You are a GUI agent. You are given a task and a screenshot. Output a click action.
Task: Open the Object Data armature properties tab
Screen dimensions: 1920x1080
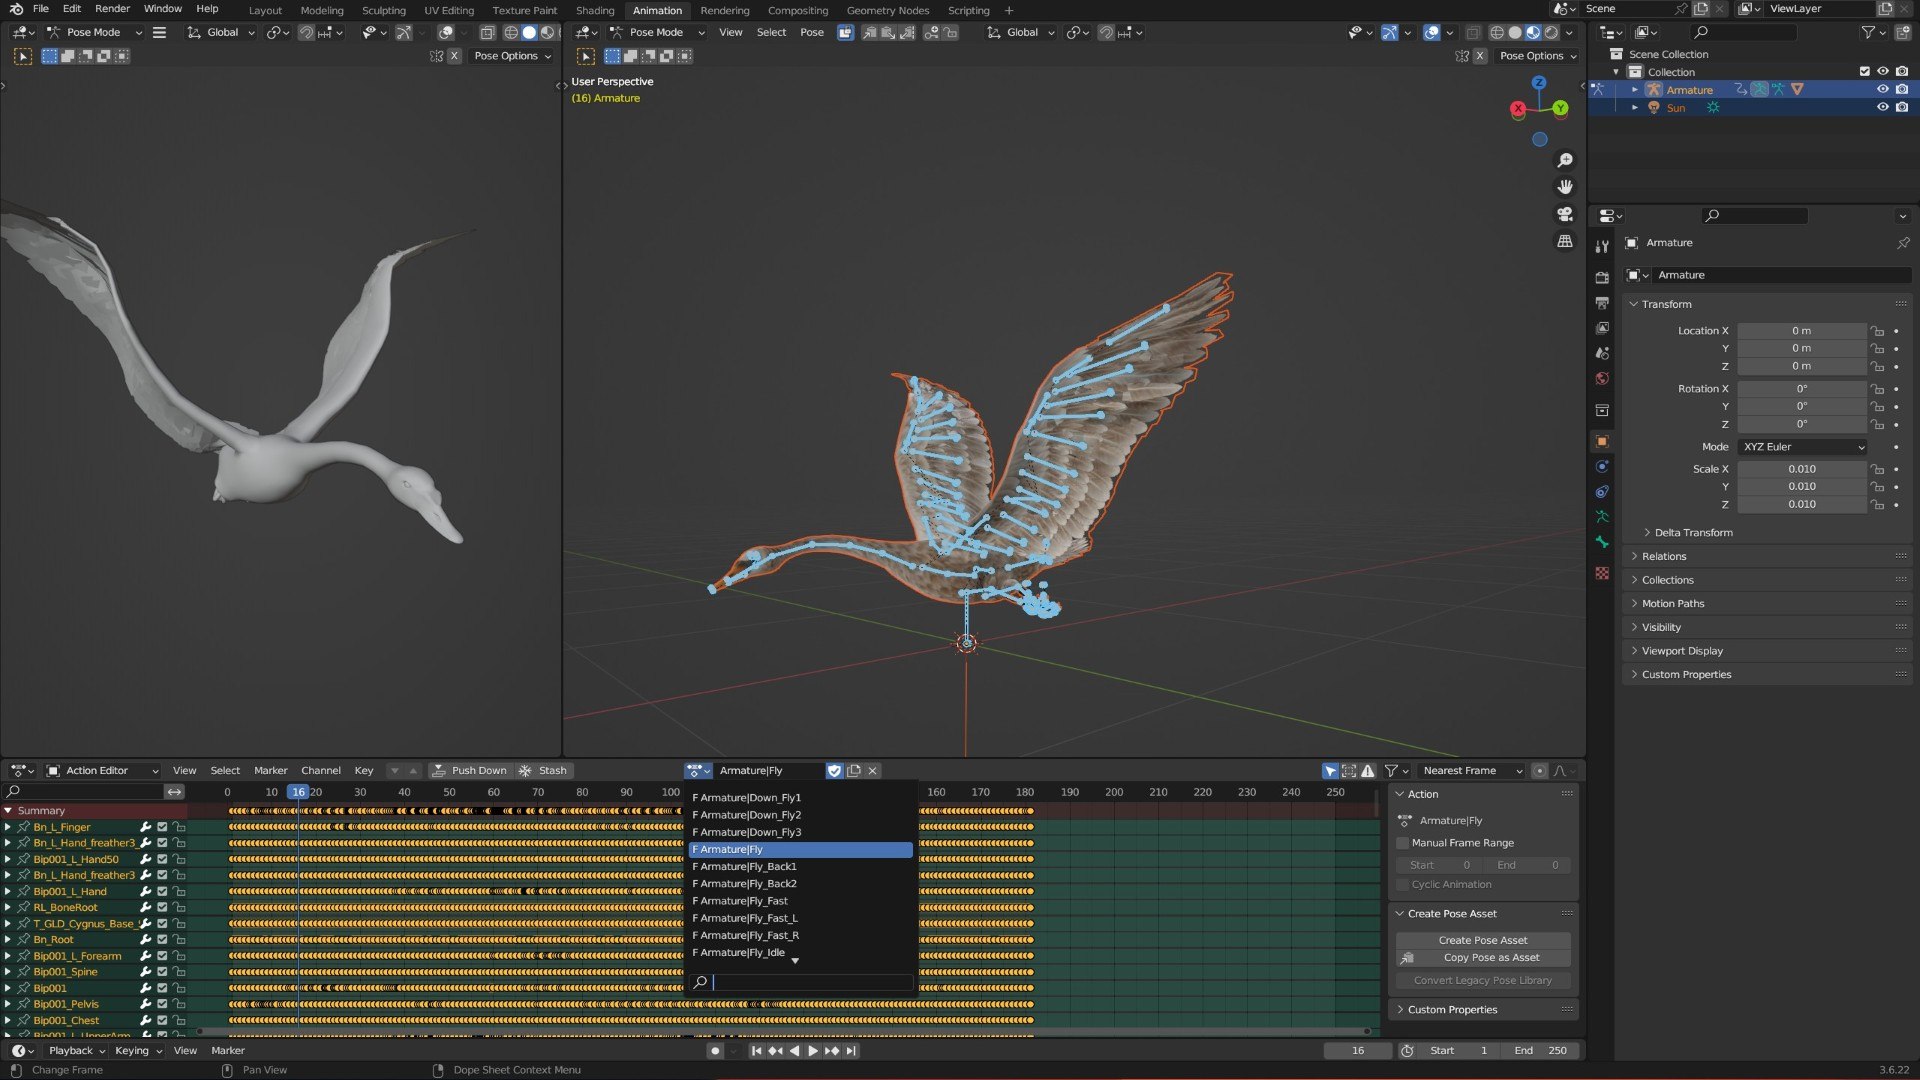point(1602,516)
